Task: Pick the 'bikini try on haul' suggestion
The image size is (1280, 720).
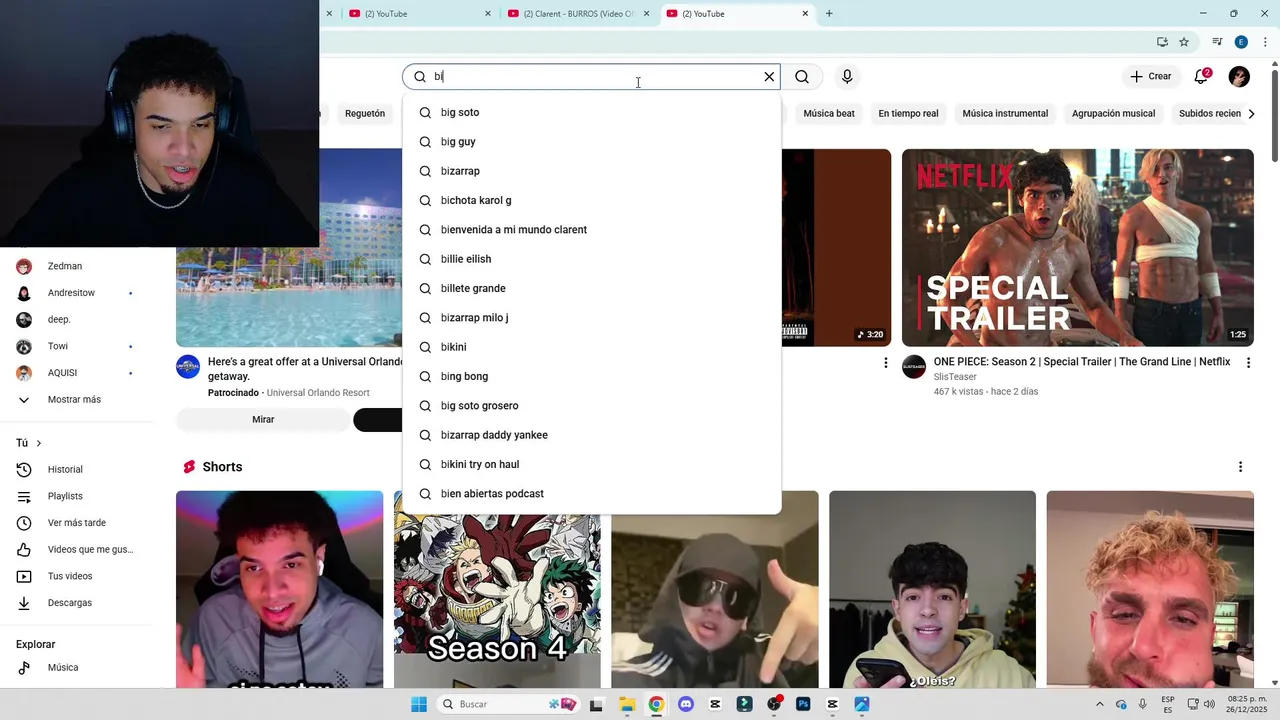Action: [x=591, y=464]
